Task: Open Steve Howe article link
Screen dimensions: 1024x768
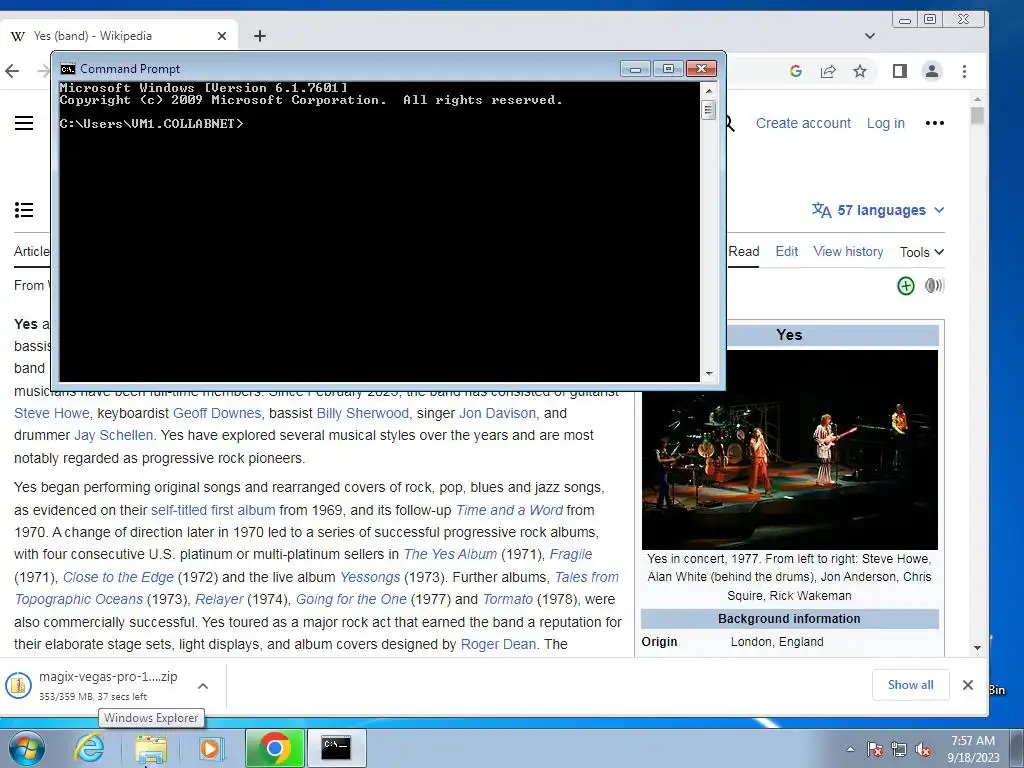Action: click(52, 413)
